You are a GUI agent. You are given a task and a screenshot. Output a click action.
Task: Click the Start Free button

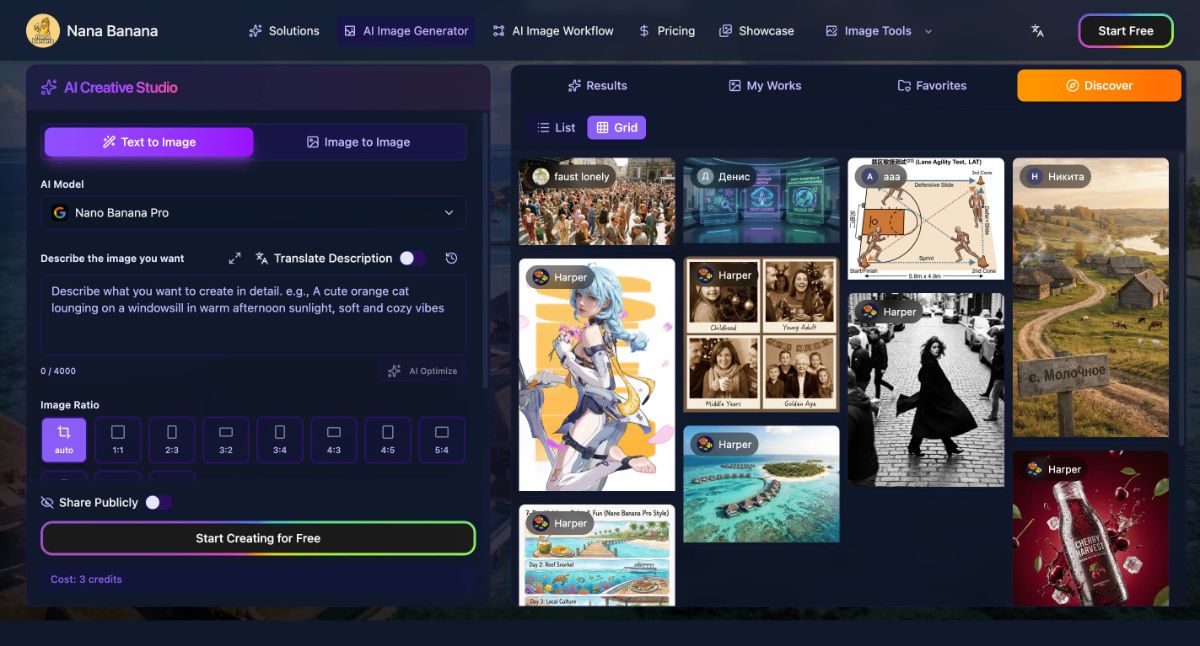click(x=1125, y=31)
